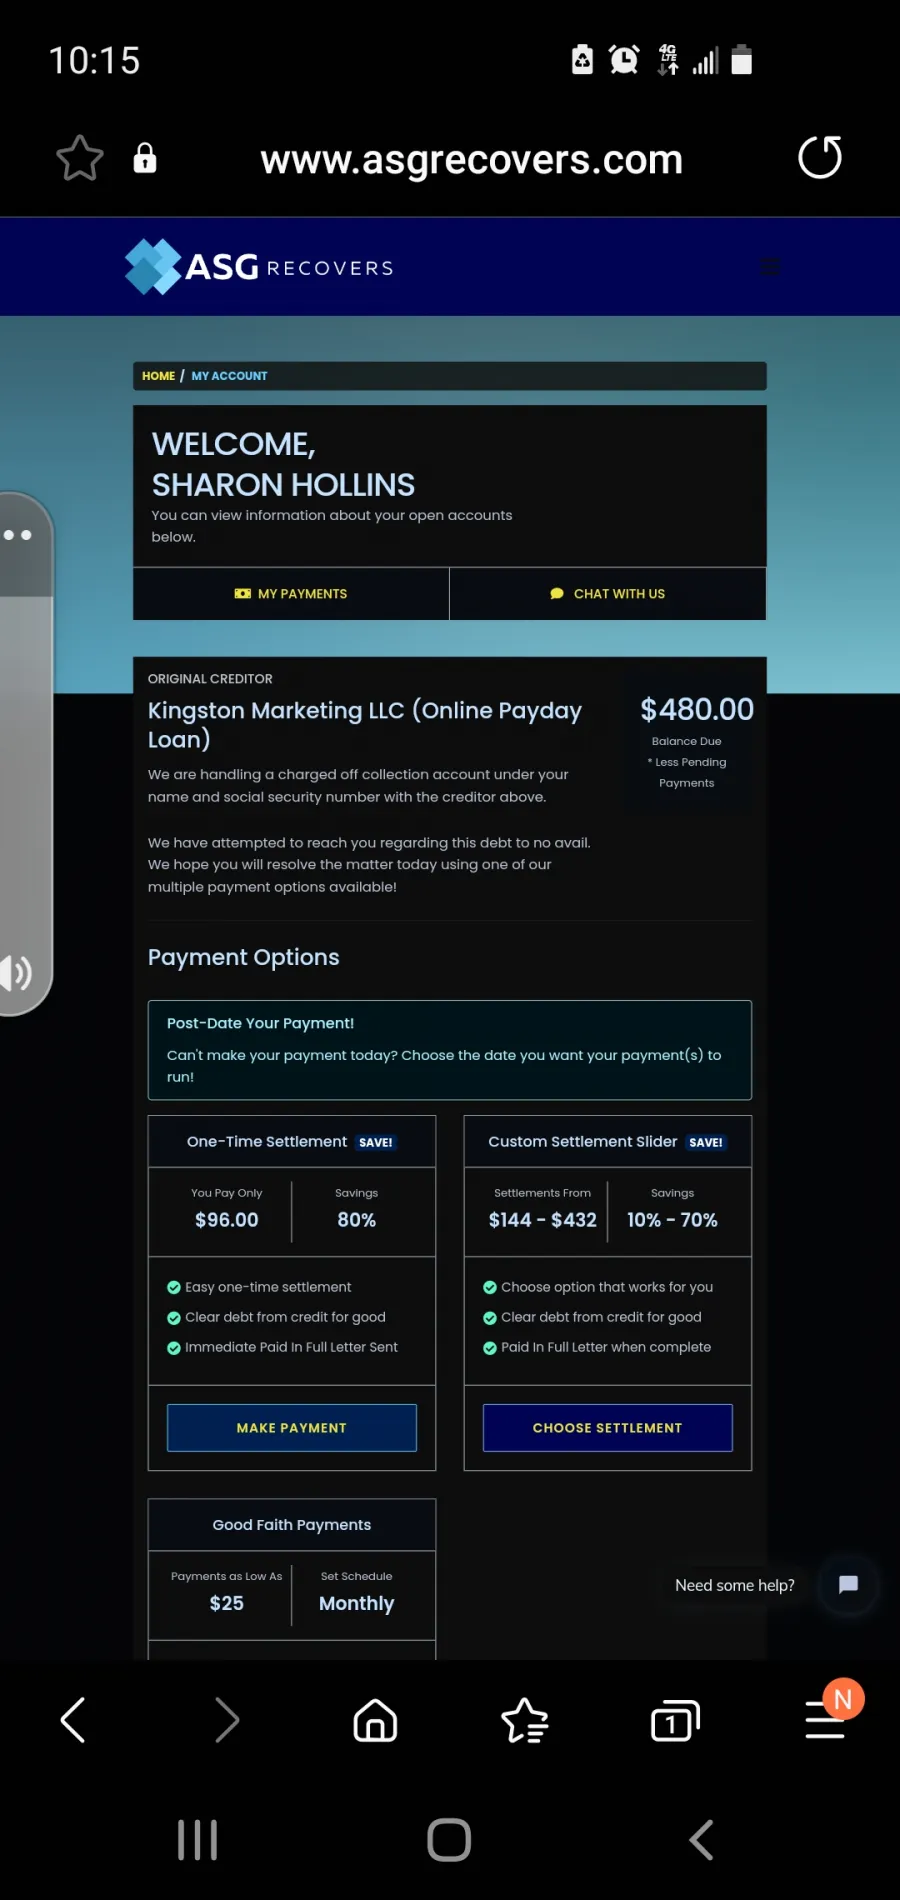900x1900 pixels.
Task: Select the $480.00 balance due amount
Action: (x=697, y=709)
